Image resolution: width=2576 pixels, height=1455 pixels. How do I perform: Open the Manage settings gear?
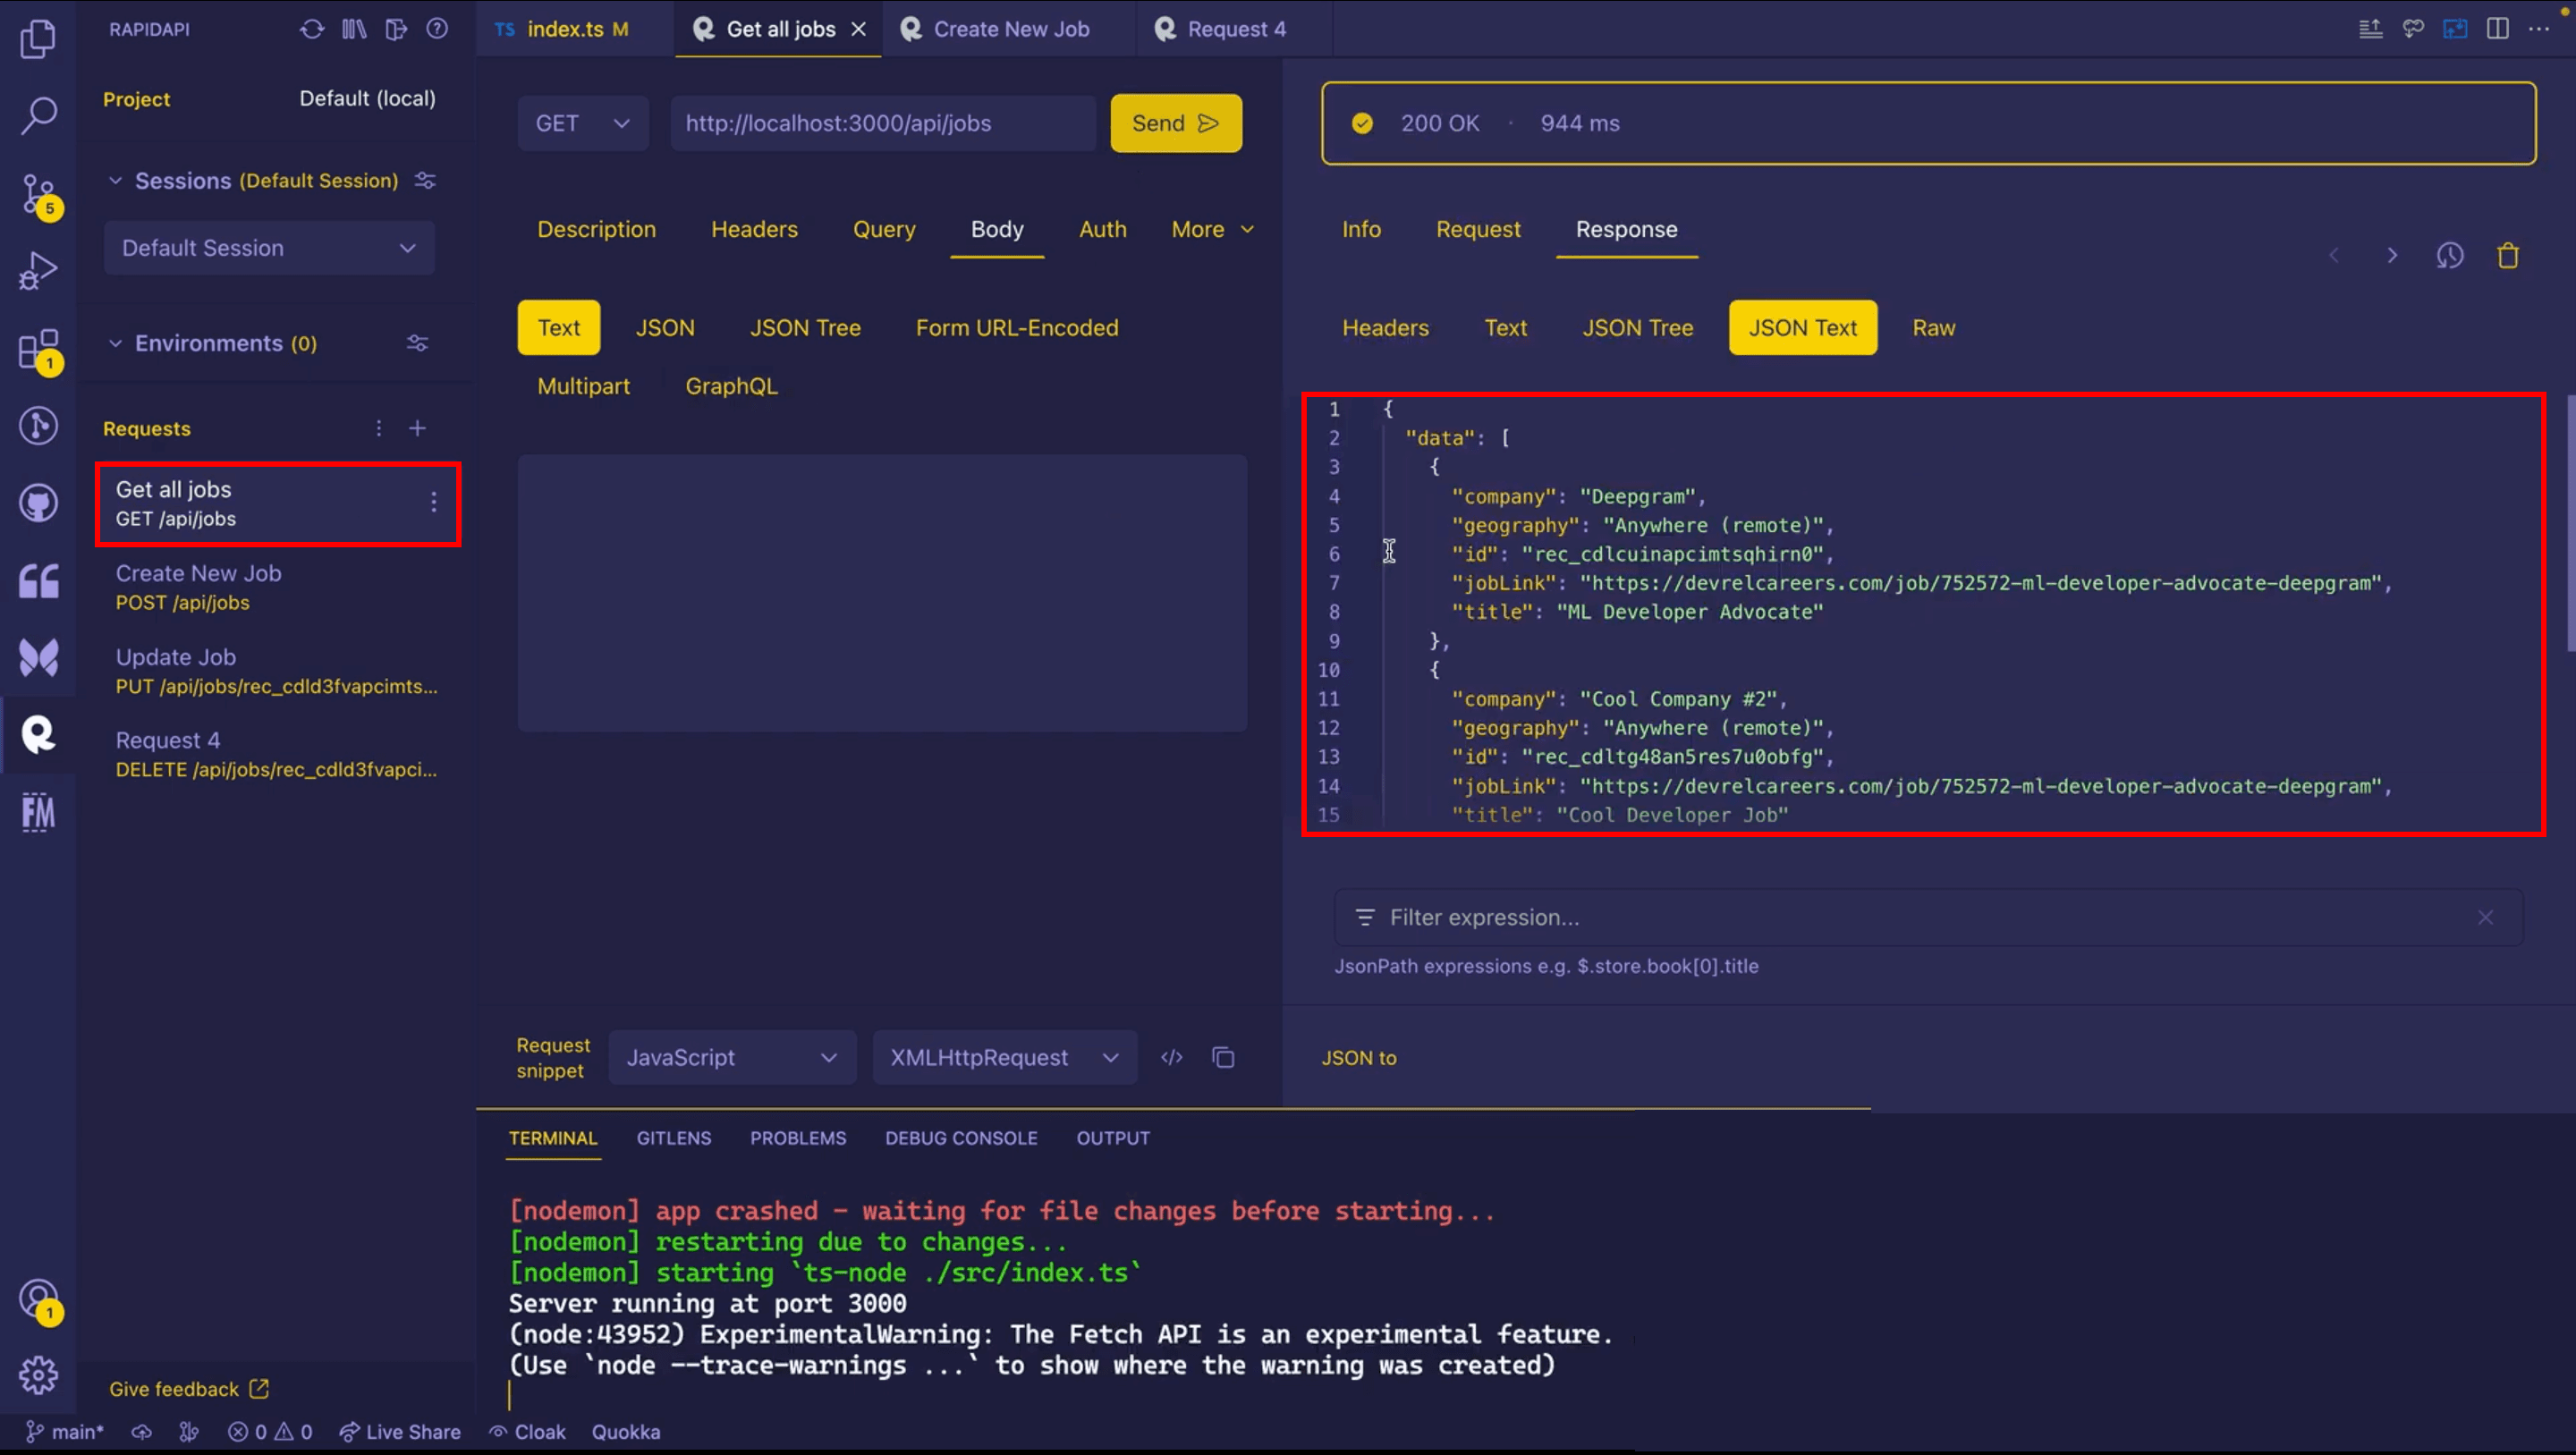[38, 1375]
